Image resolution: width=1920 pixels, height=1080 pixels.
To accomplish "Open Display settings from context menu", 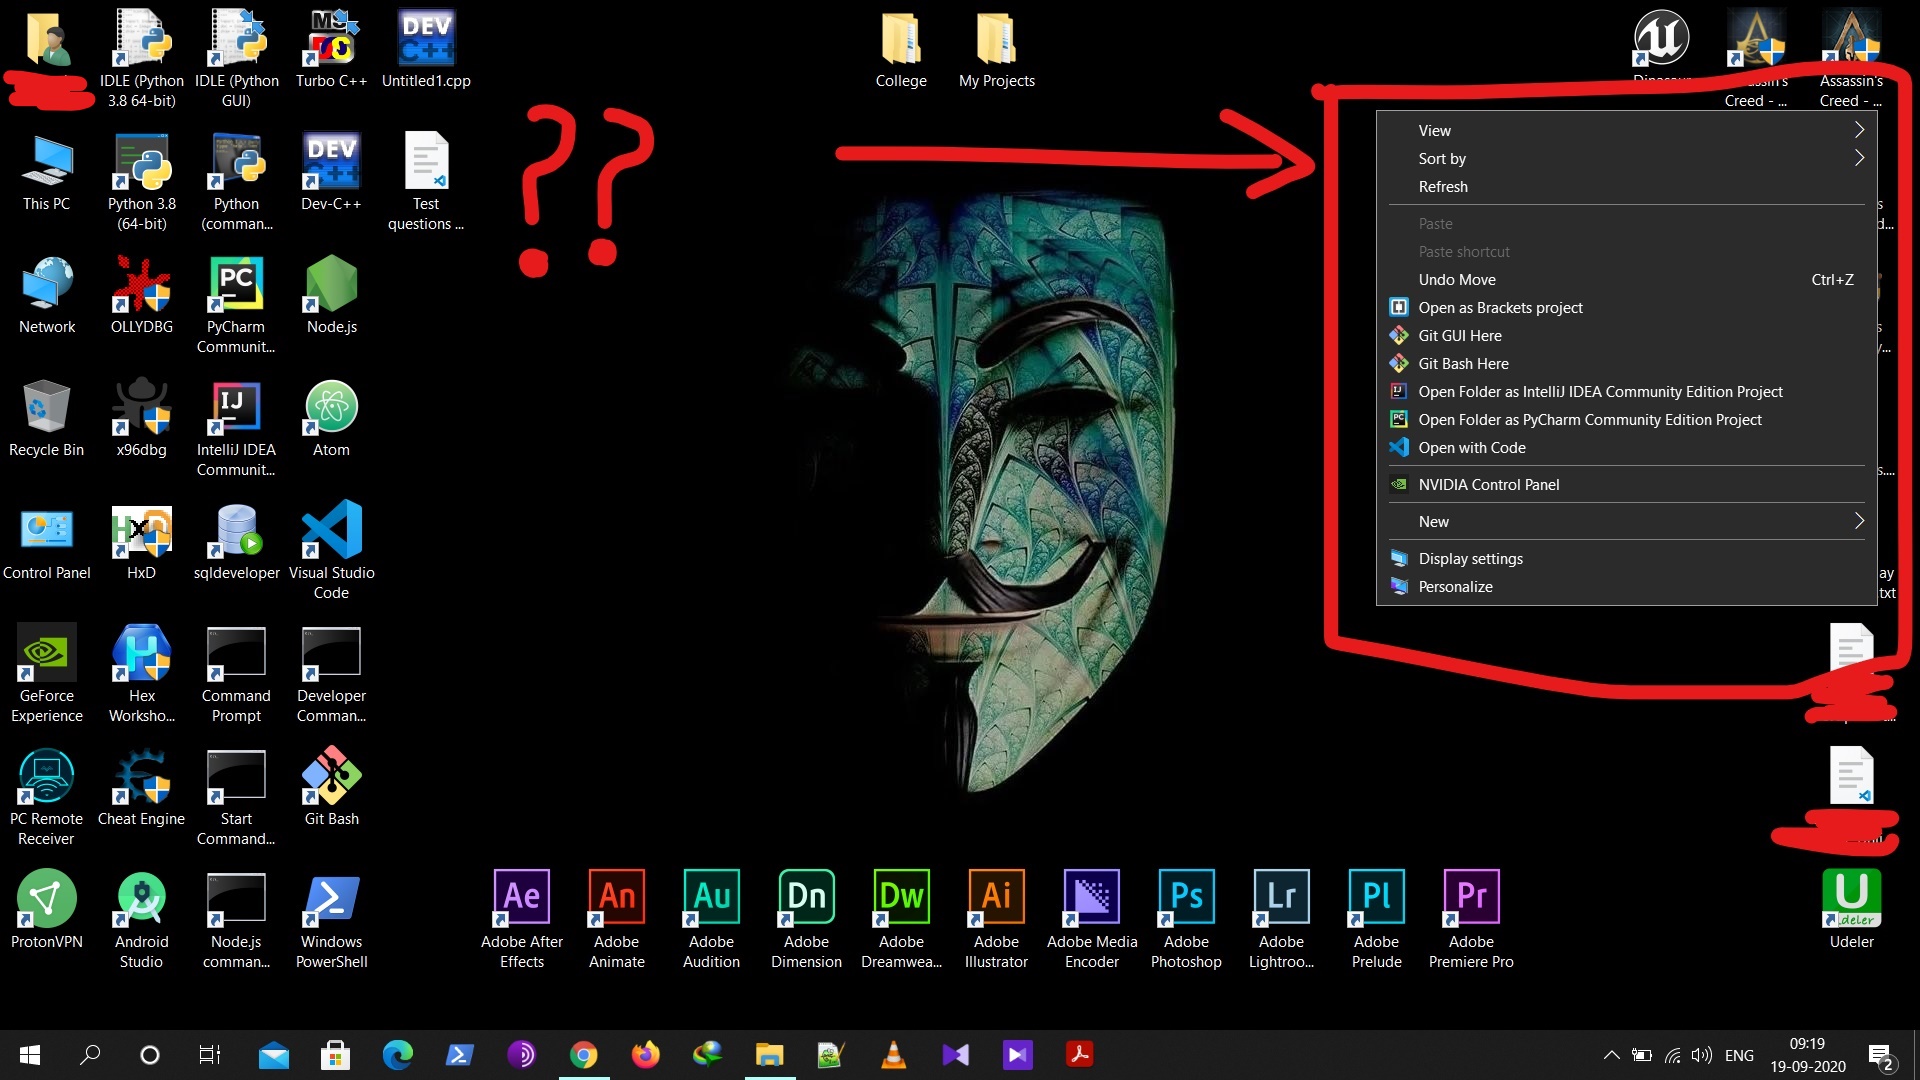I will tap(1470, 559).
